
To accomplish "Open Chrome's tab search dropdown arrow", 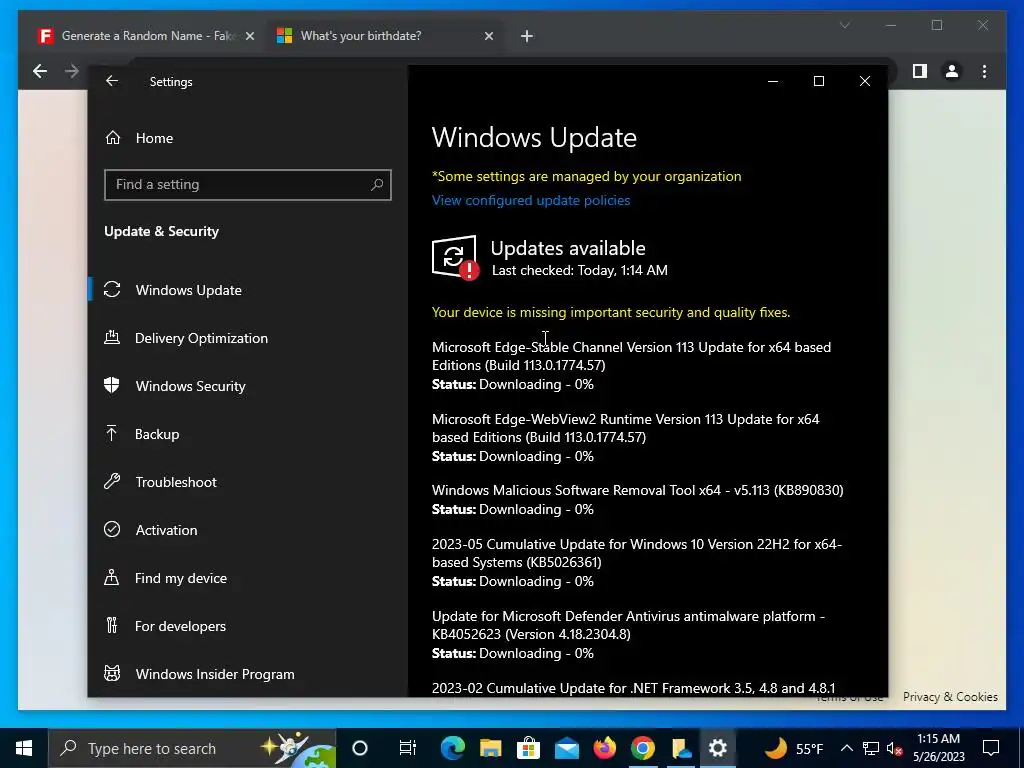I will (x=844, y=25).
